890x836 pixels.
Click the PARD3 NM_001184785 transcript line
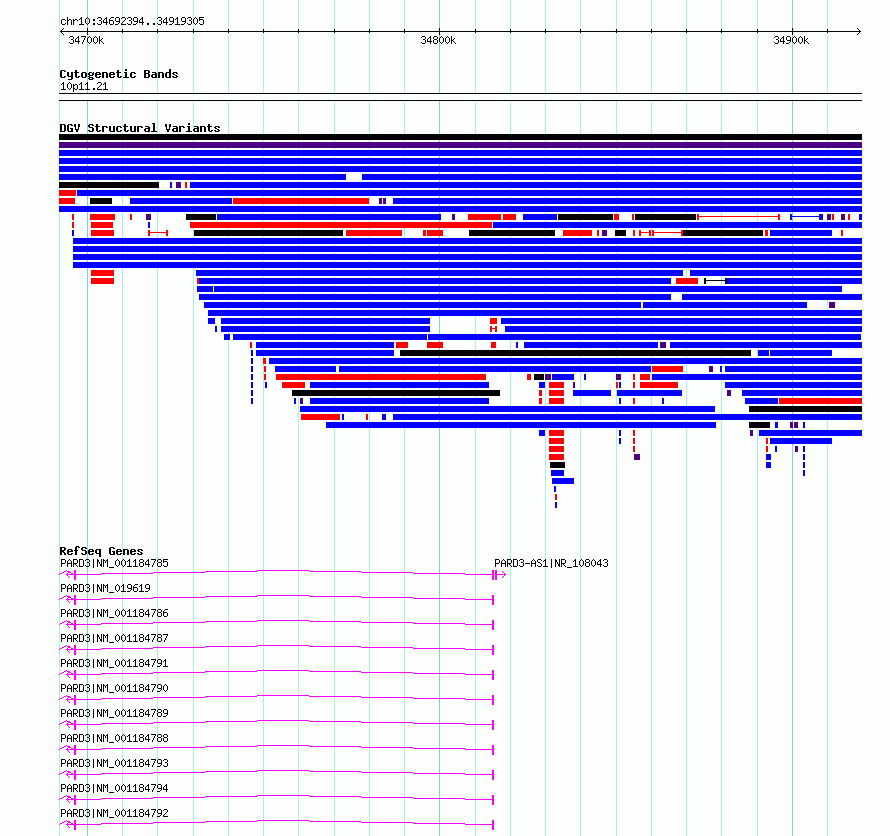pyautogui.click(x=276, y=574)
